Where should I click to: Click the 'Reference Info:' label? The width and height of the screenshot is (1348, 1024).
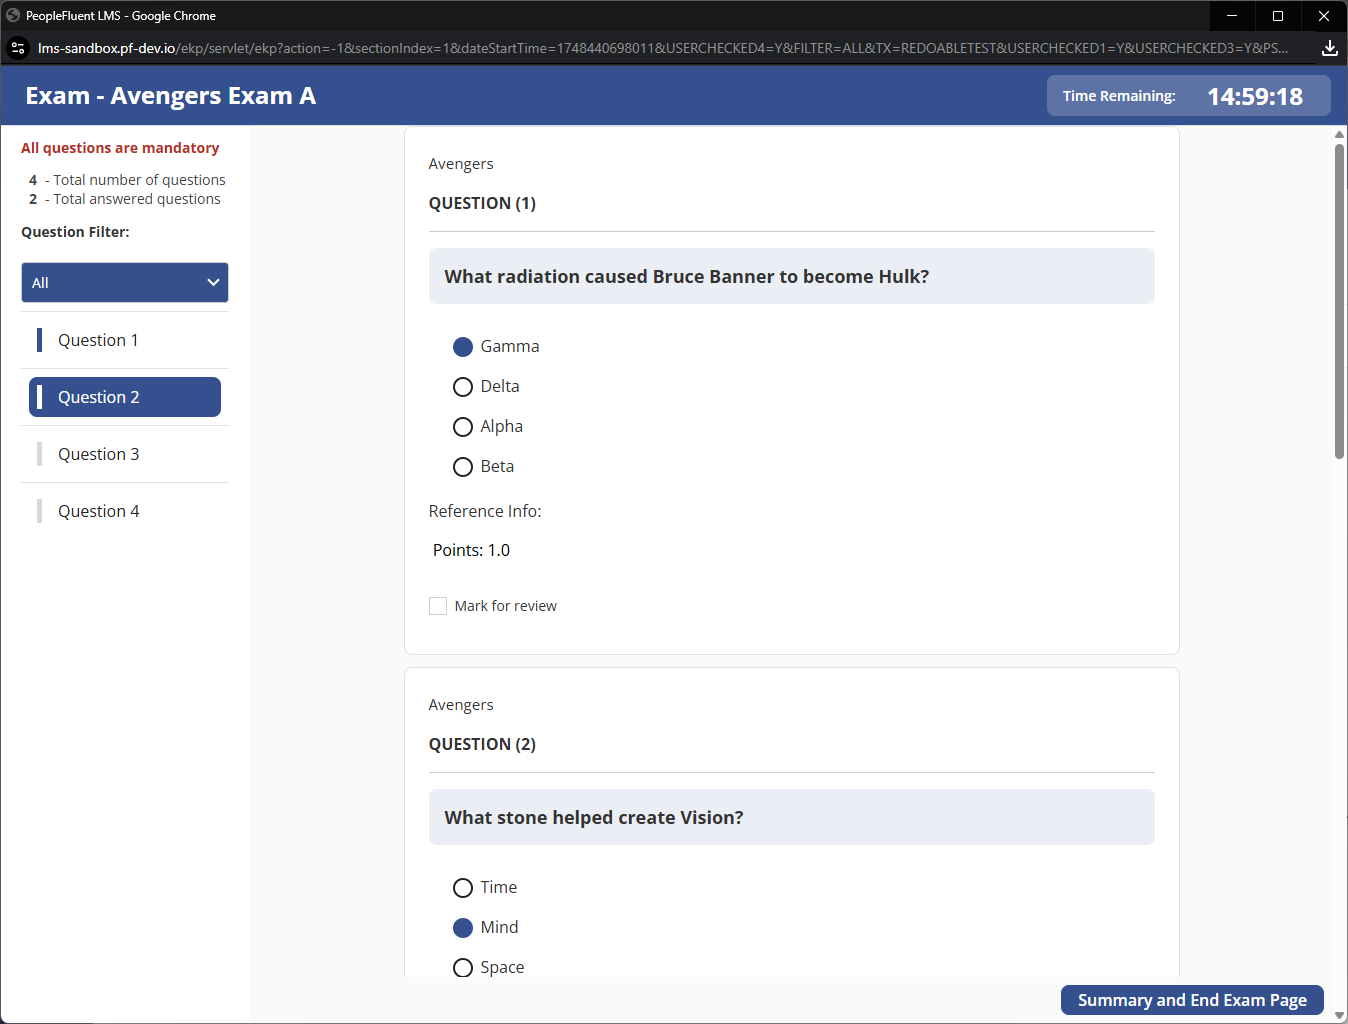[x=485, y=511]
